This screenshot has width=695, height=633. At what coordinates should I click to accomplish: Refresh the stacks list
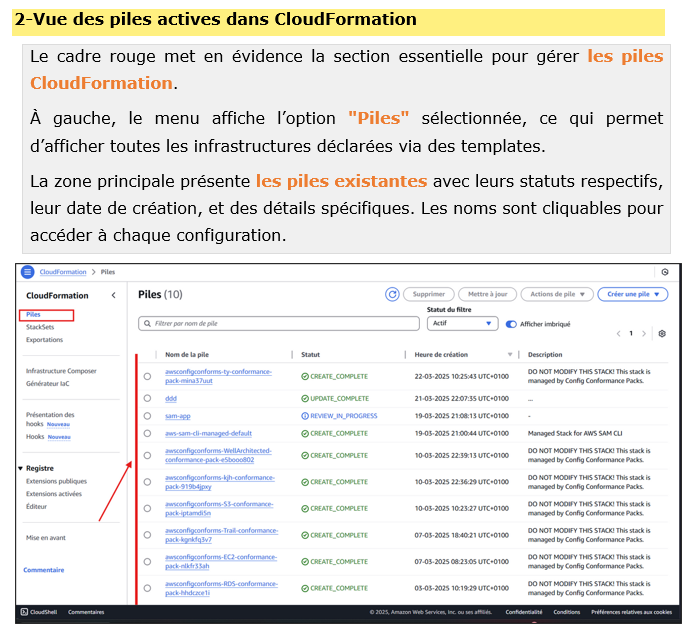pos(392,294)
